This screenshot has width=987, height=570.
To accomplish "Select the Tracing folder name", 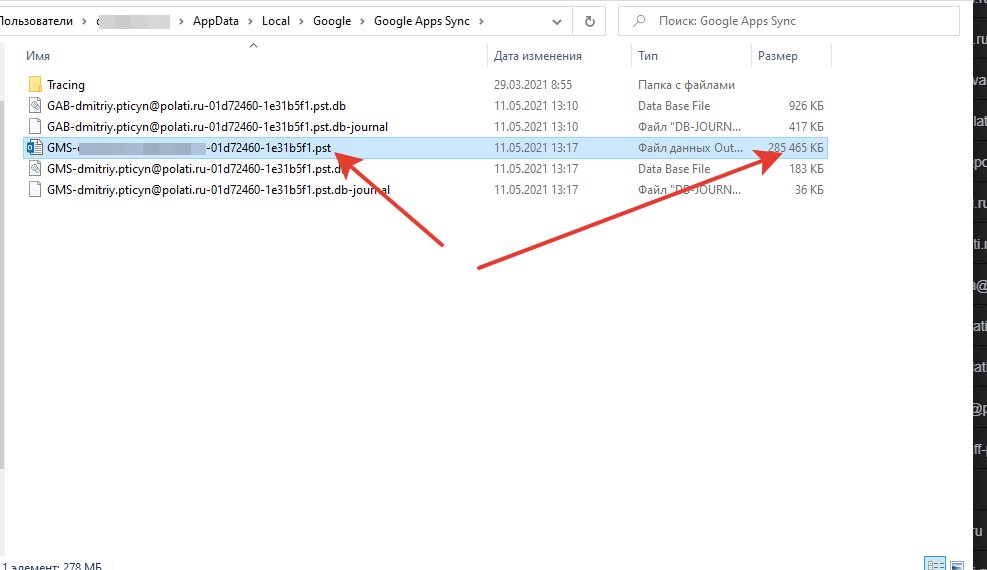I will [65, 85].
